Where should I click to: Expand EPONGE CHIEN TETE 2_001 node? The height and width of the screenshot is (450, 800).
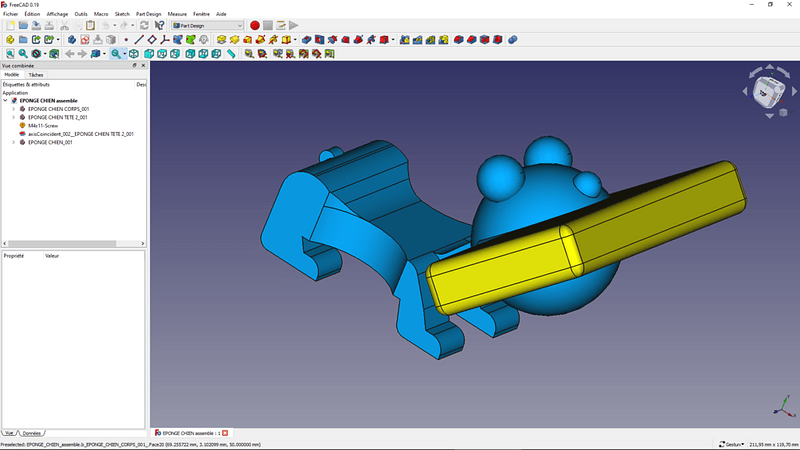pyautogui.click(x=14, y=117)
